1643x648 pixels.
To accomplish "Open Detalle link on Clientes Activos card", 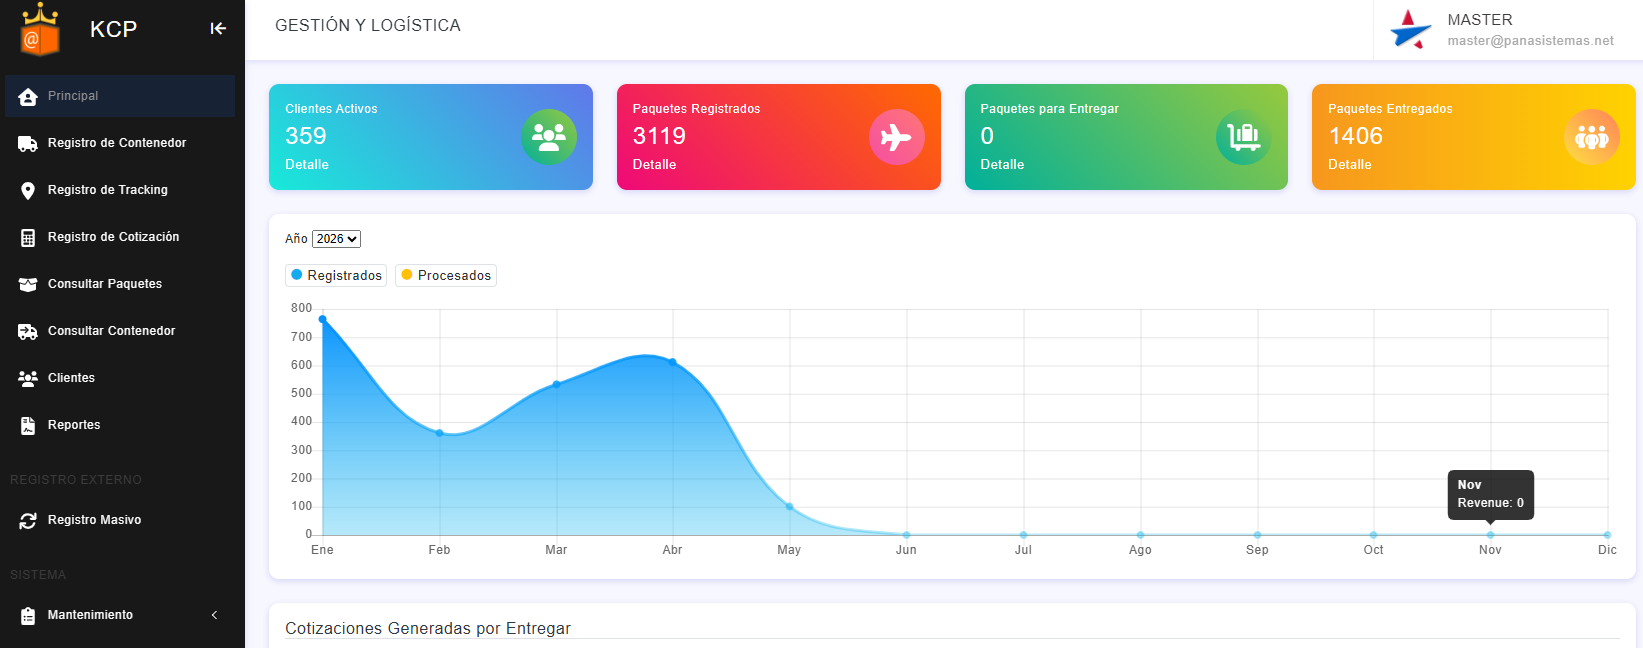I will click(x=307, y=165).
